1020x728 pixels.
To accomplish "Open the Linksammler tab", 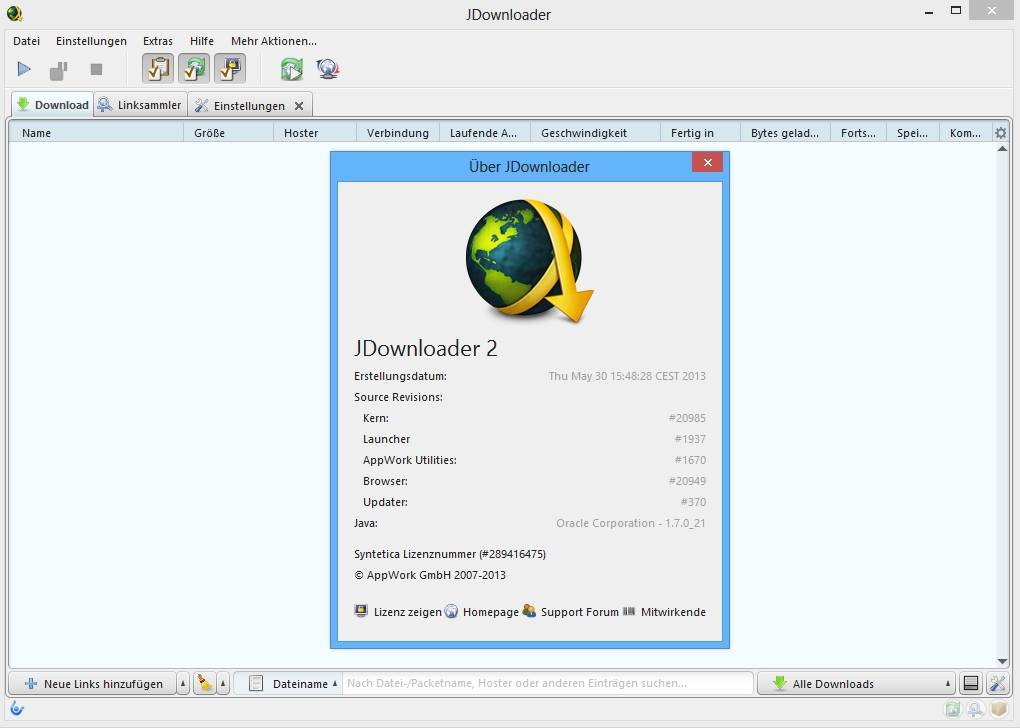I will pos(141,105).
